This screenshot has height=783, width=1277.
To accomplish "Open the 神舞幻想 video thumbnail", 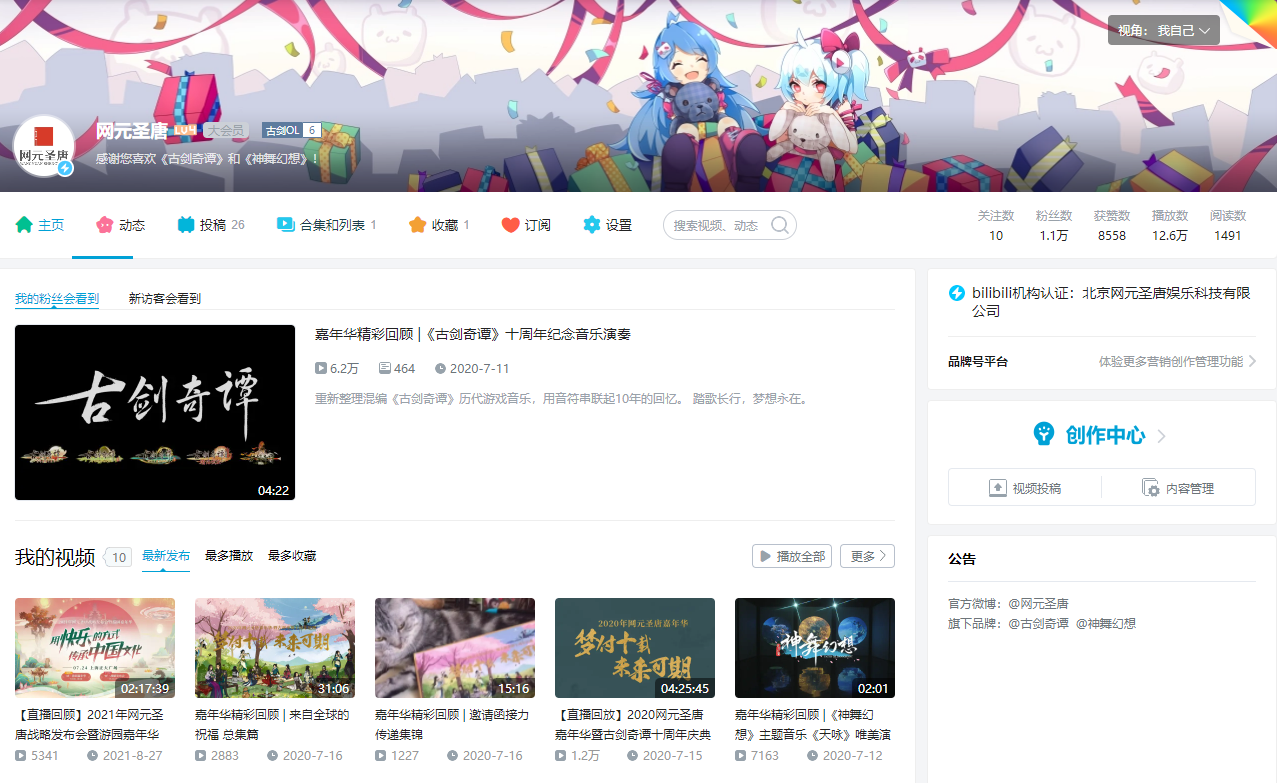I will [815, 648].
